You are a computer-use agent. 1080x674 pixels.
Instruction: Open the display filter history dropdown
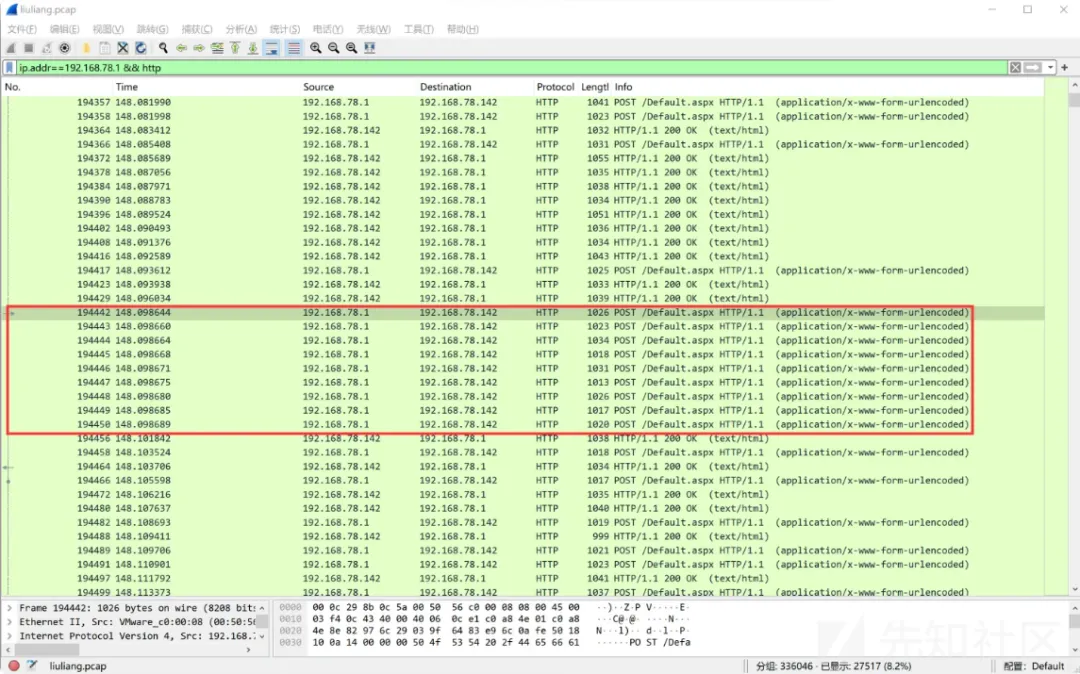click(1051, 68)
